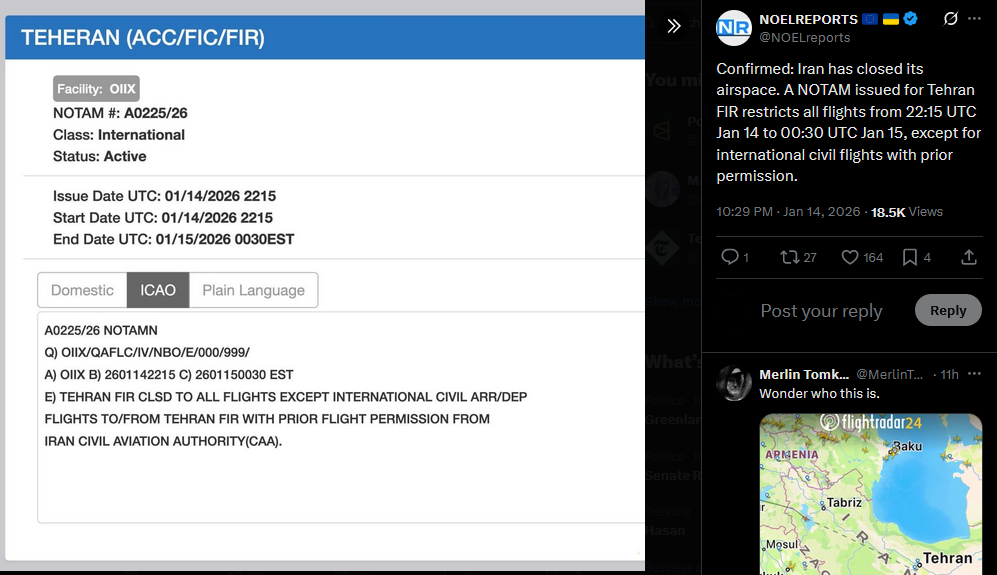The image size is (997, 575).
Task: Click the 10:29 PM · Jan 14, 2026 timestamp
Action: click(x=788, y=212)
